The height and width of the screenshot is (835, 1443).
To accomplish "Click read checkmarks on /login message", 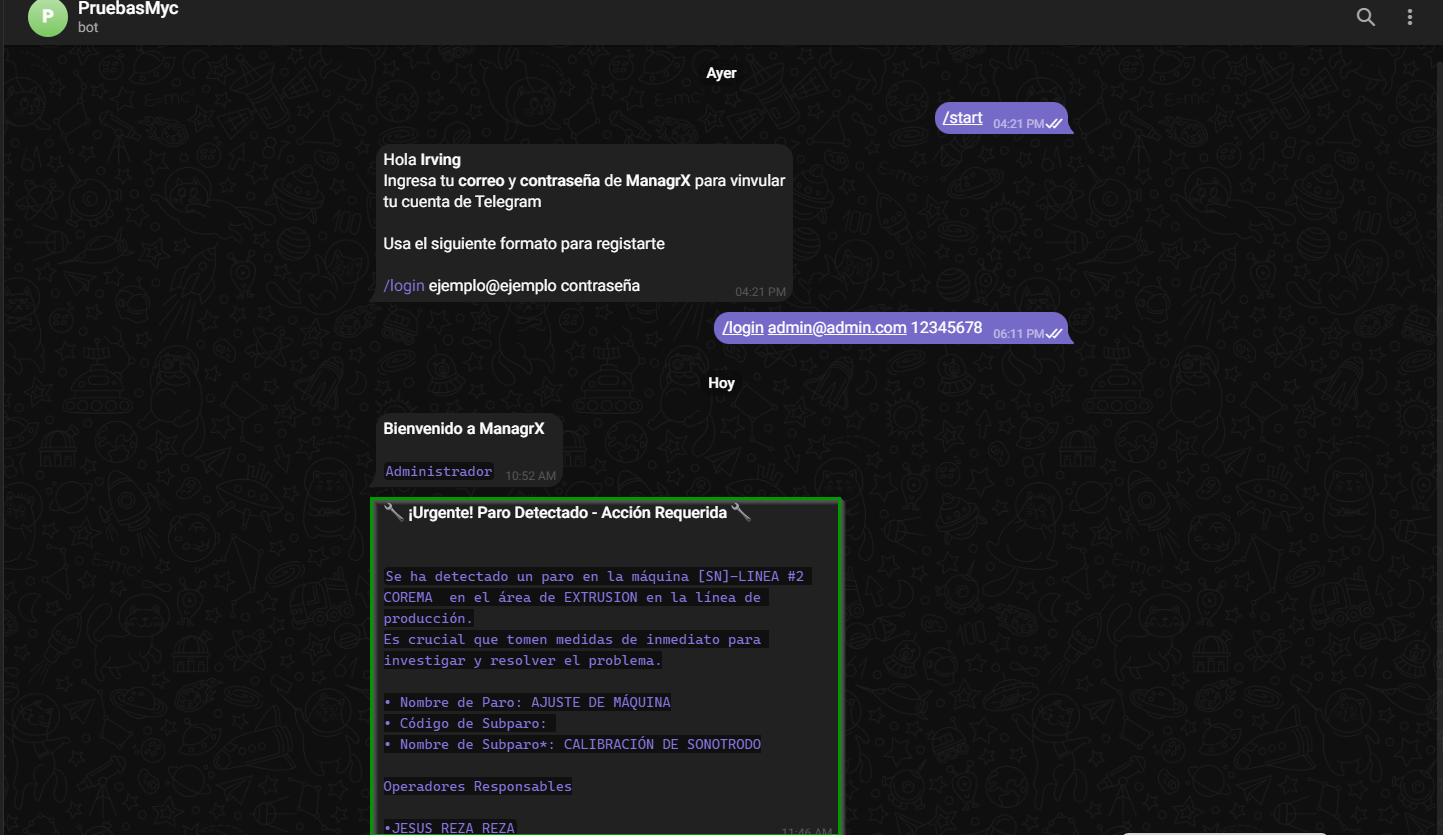I will click(x=1053, y=334).
